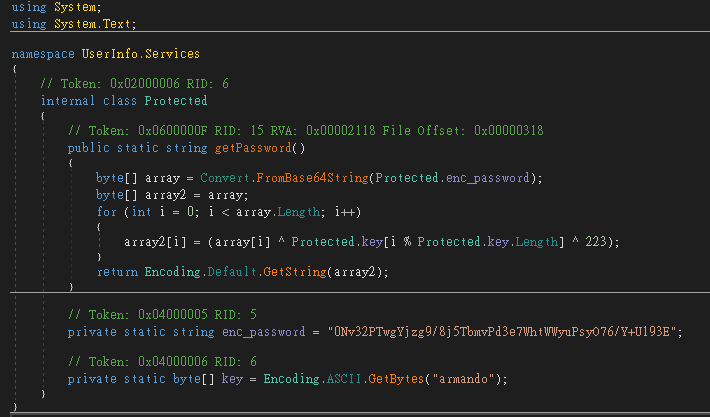
Task: Click the "armando" string literal
Action: pyautogui.click(x=461, y=379)
